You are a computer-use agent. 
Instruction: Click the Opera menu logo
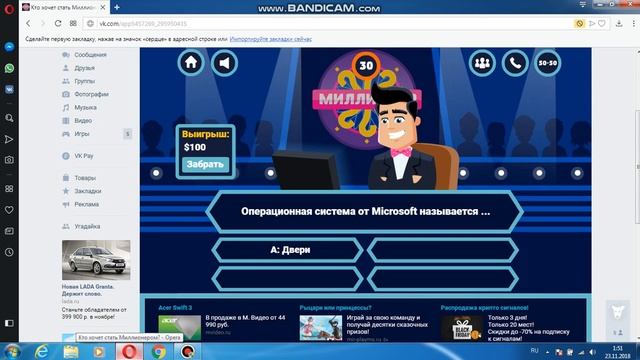coord(9,9)
